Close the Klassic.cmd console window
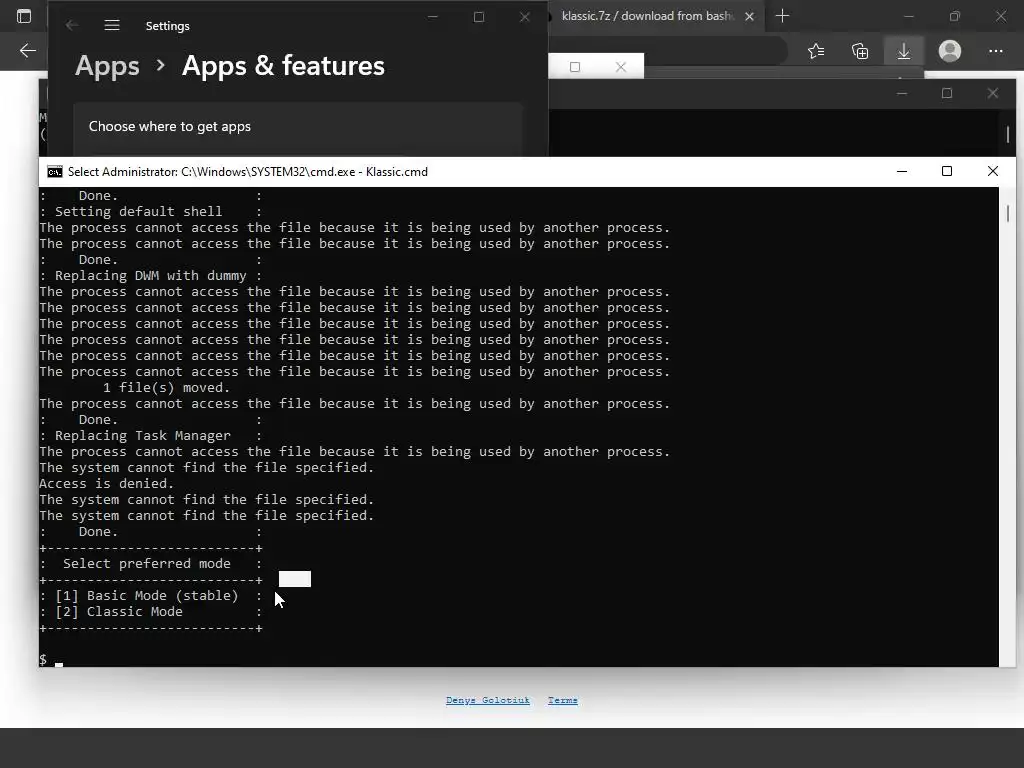 tap(993, 171)
